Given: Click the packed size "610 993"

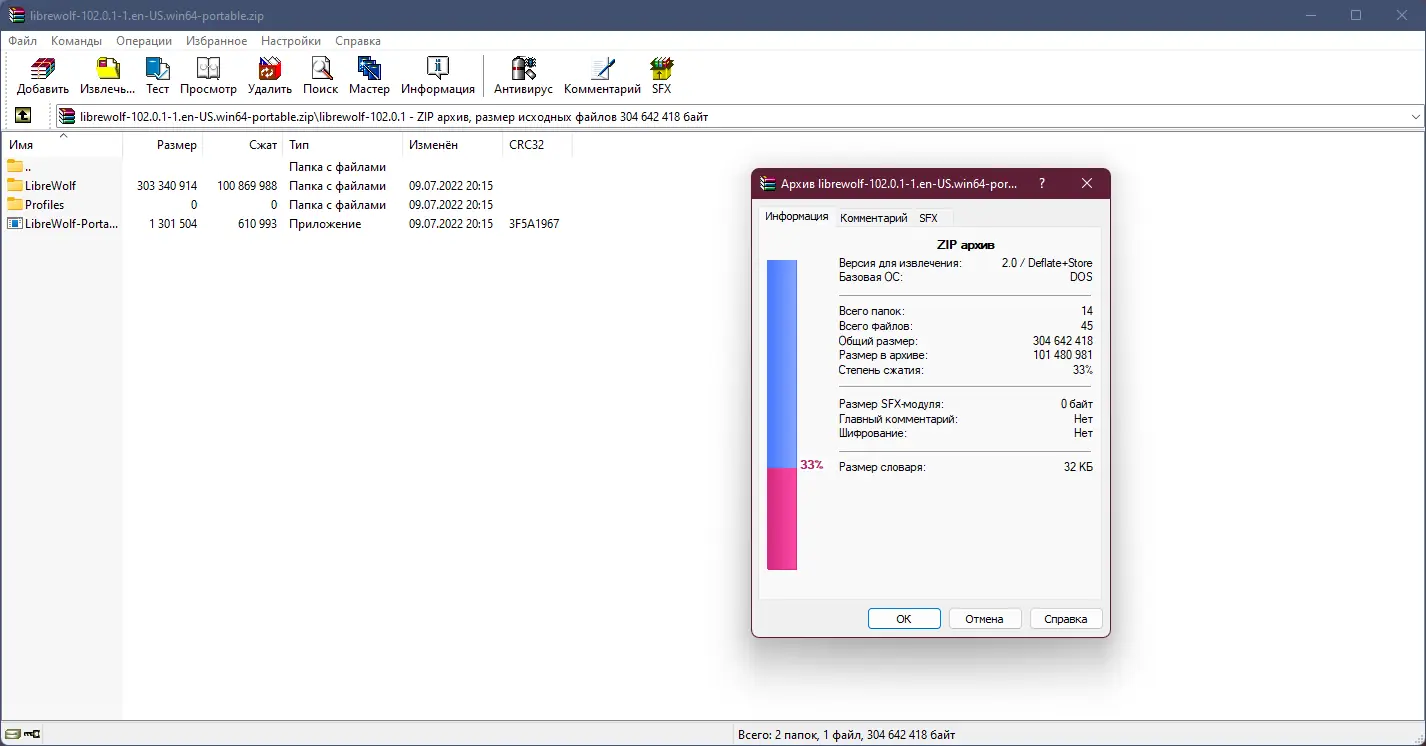Looking at the screenshot, I should 254,224.
